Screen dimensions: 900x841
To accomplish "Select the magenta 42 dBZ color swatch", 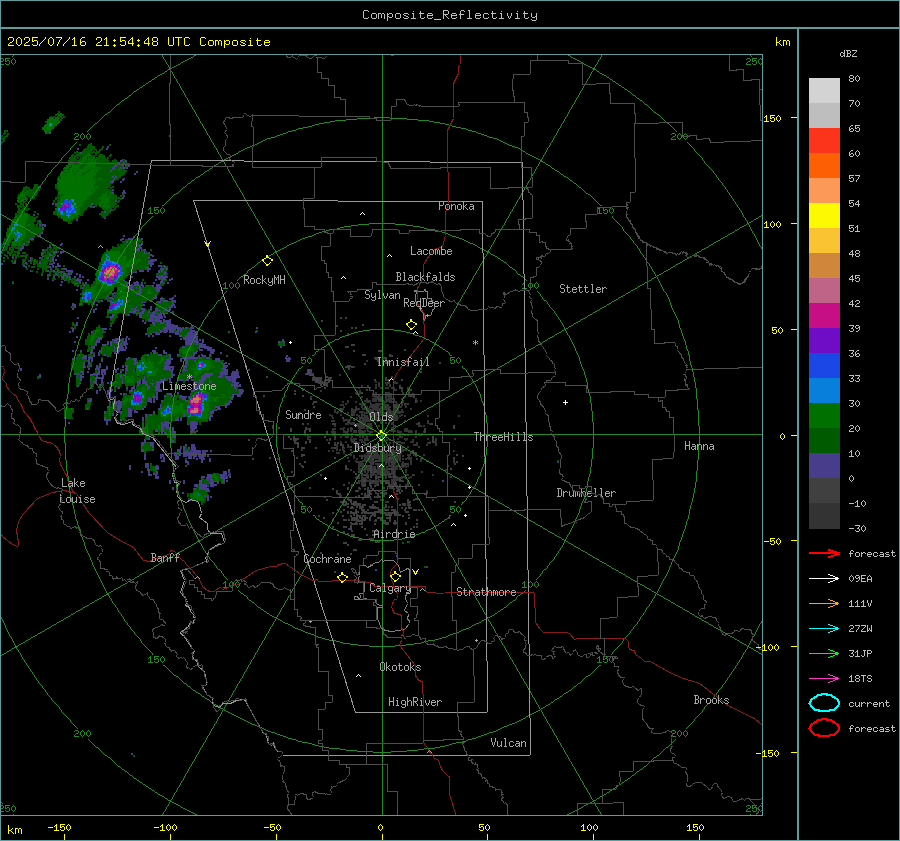I will [824, 315].
